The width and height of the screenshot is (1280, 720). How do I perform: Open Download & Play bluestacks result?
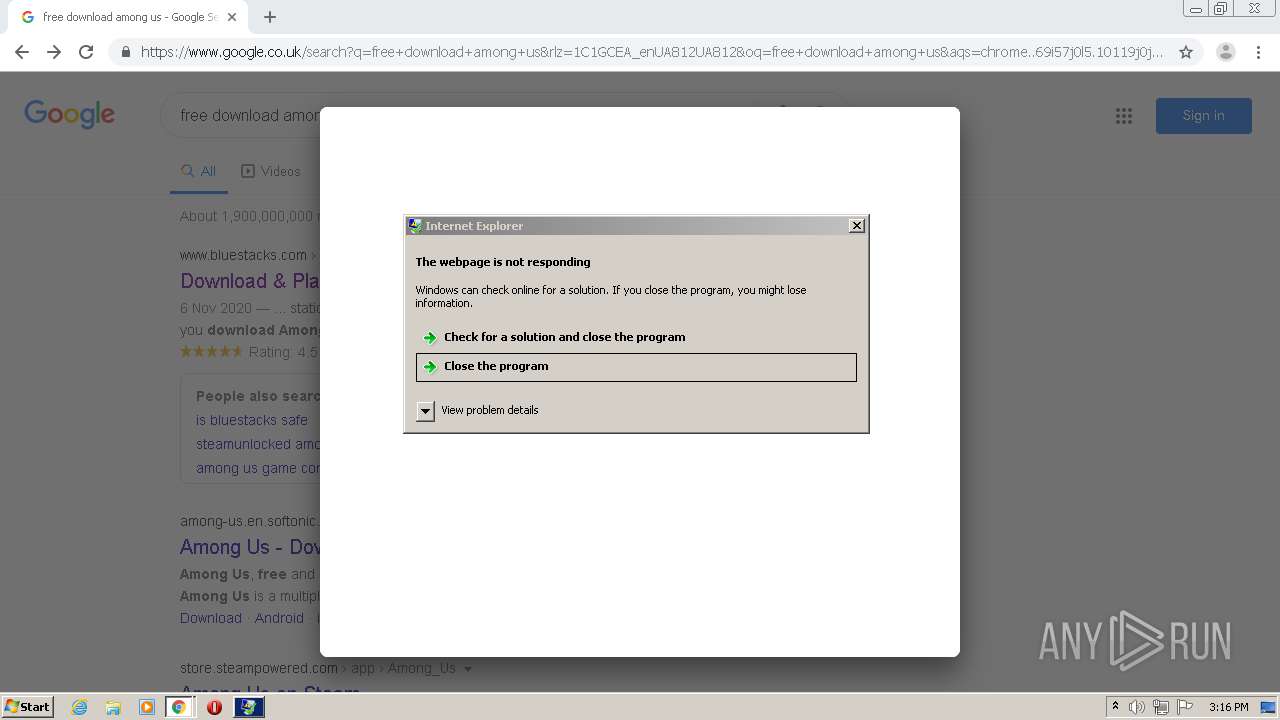(x=250, y=281)
